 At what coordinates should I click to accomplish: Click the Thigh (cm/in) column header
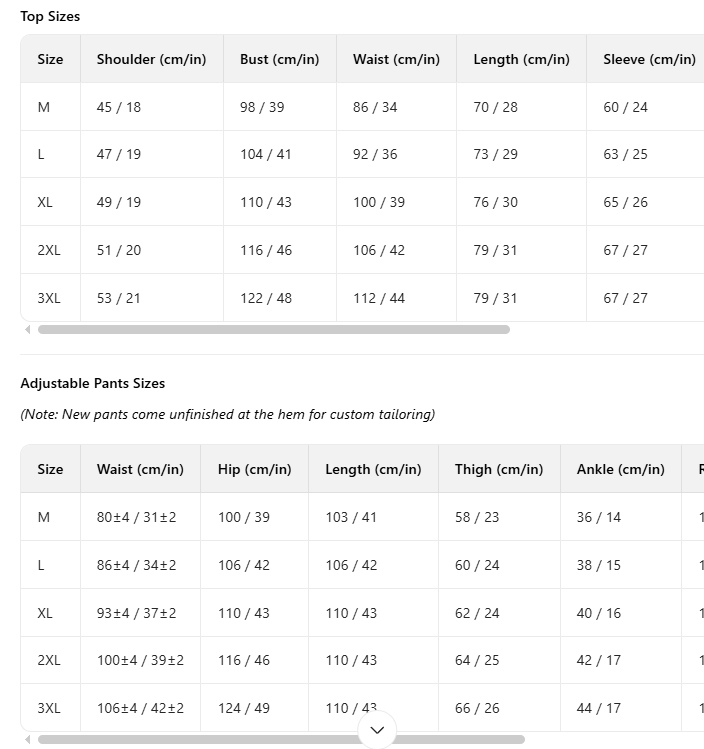[499, 469]
